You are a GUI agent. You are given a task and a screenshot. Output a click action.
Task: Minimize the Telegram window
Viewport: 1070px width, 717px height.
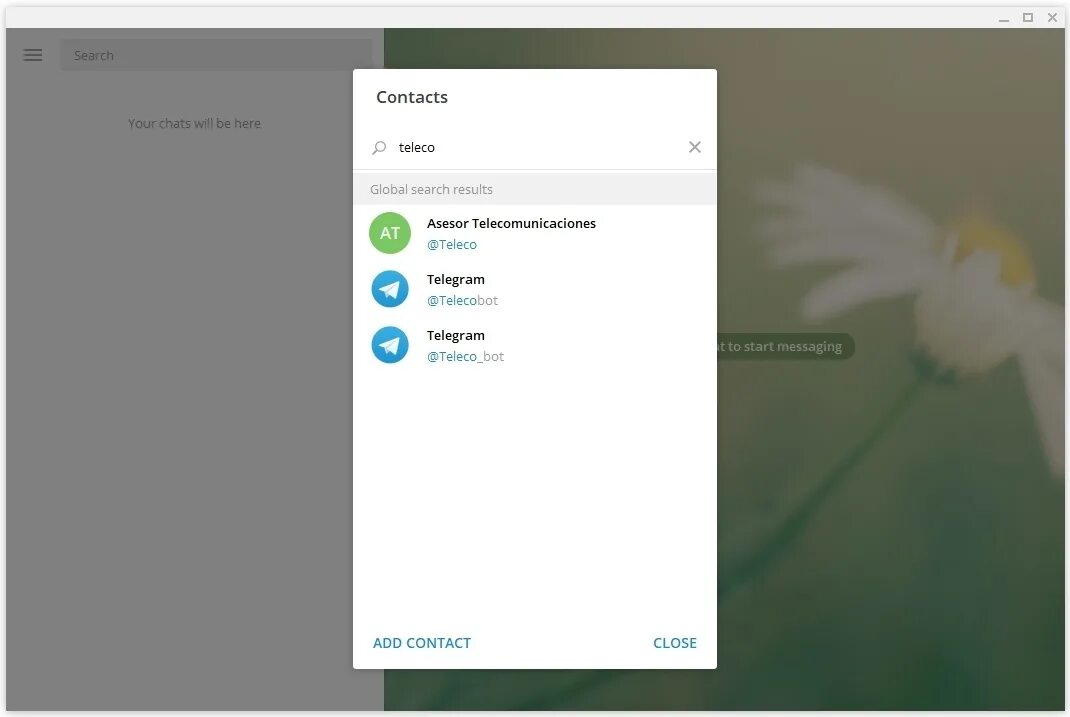coord(1003,18)
